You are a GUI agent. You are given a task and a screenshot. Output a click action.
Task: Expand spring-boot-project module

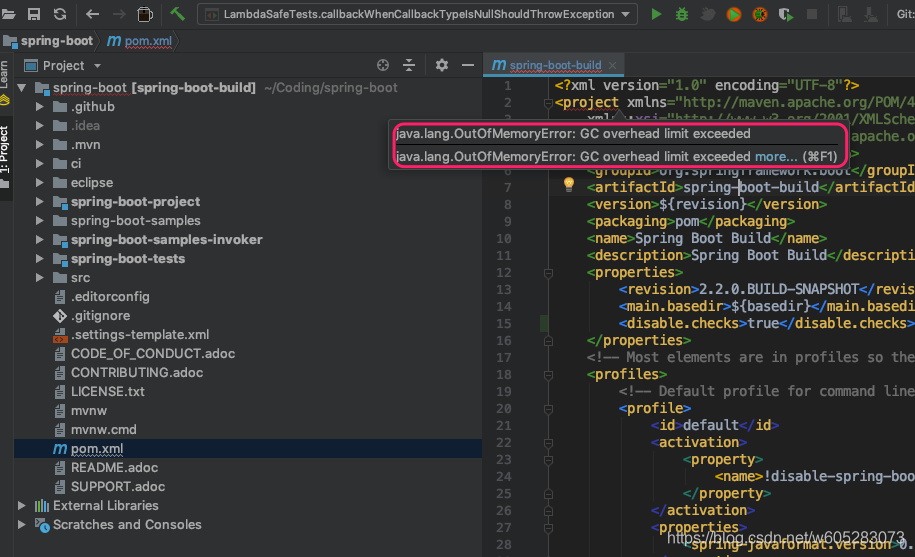pos(40,202)
